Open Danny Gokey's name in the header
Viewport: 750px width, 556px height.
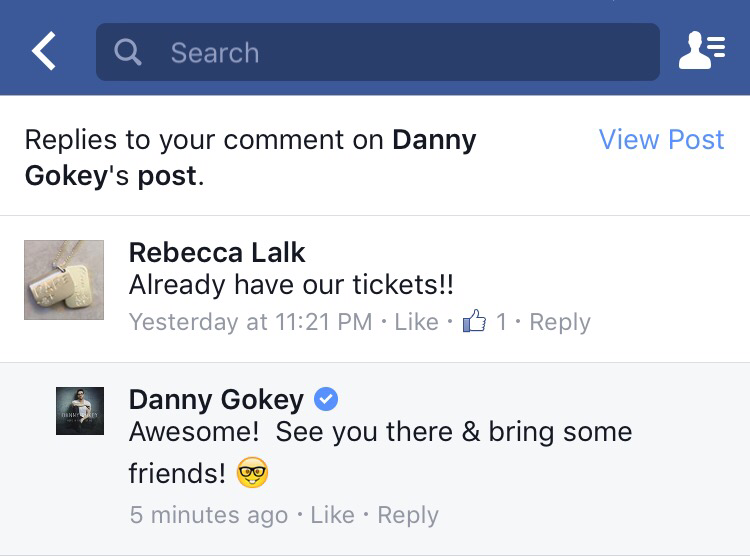tap(434, 140)
